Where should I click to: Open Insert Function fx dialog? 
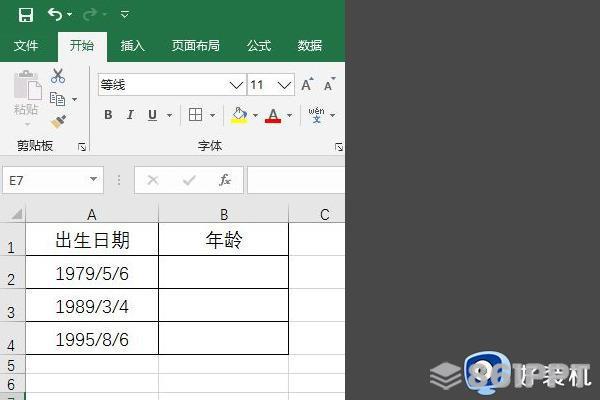pos(225,180)
